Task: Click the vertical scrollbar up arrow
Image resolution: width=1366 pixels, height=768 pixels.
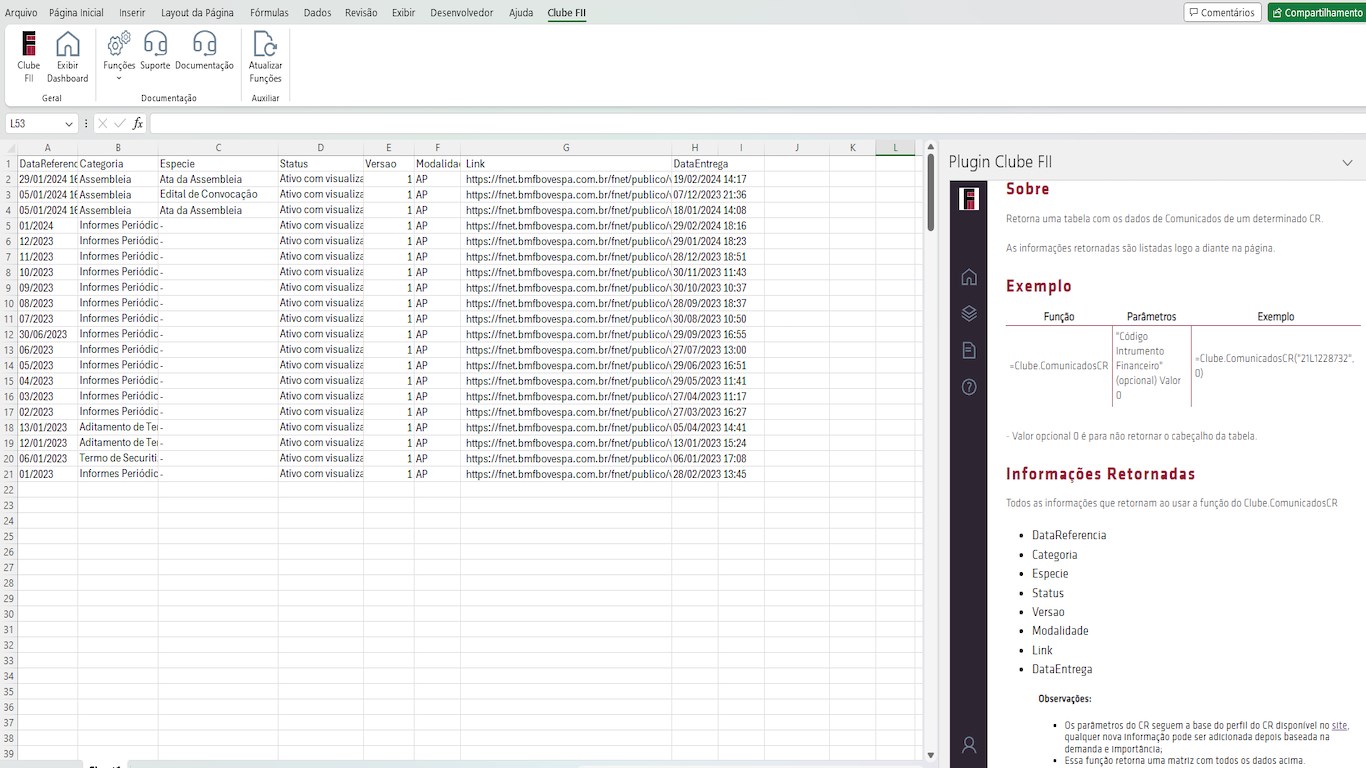Action: (931, 147)
